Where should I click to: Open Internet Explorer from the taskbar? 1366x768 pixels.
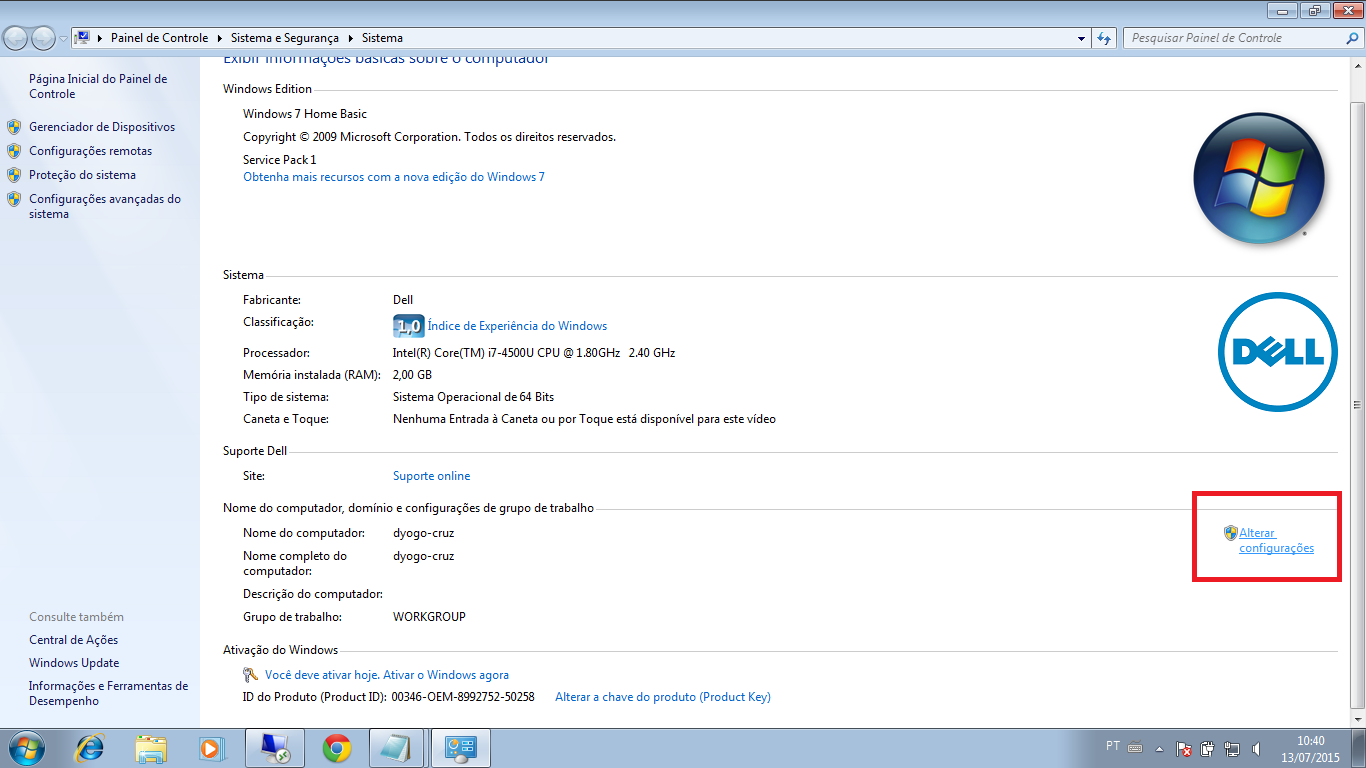click(x=91, y=747)
